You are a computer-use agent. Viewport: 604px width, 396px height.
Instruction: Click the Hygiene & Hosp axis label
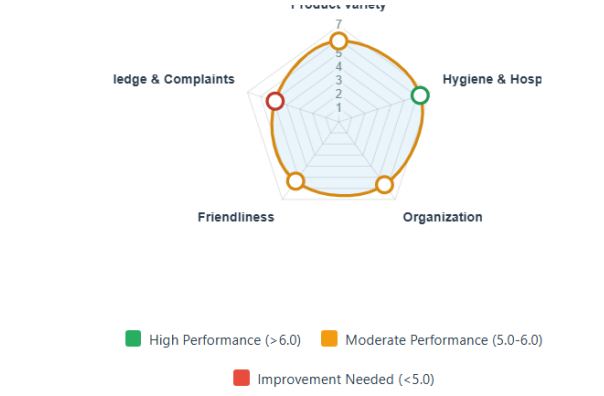492,79
